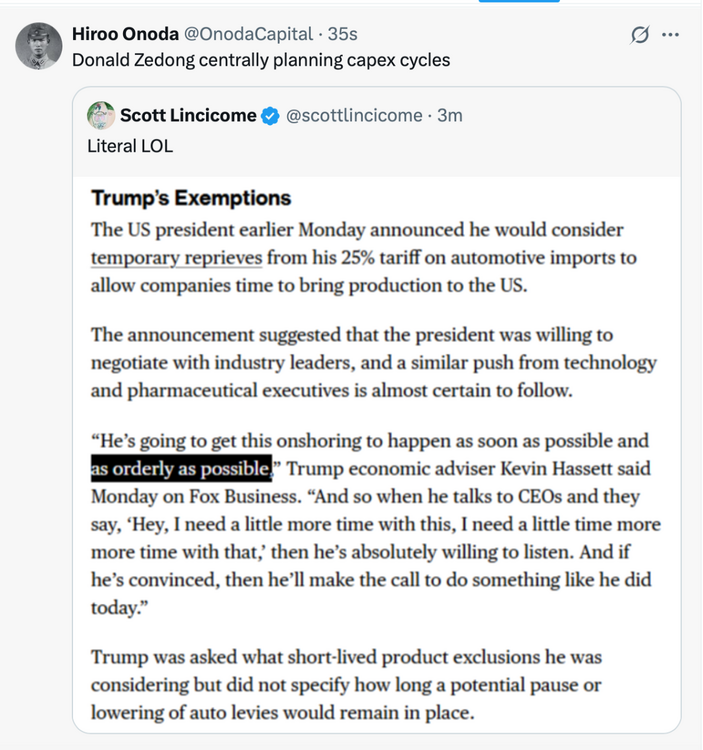Click Scott Lincicome's blue verified badge
Screen dimensions: 703x750
tap(270, 116)
